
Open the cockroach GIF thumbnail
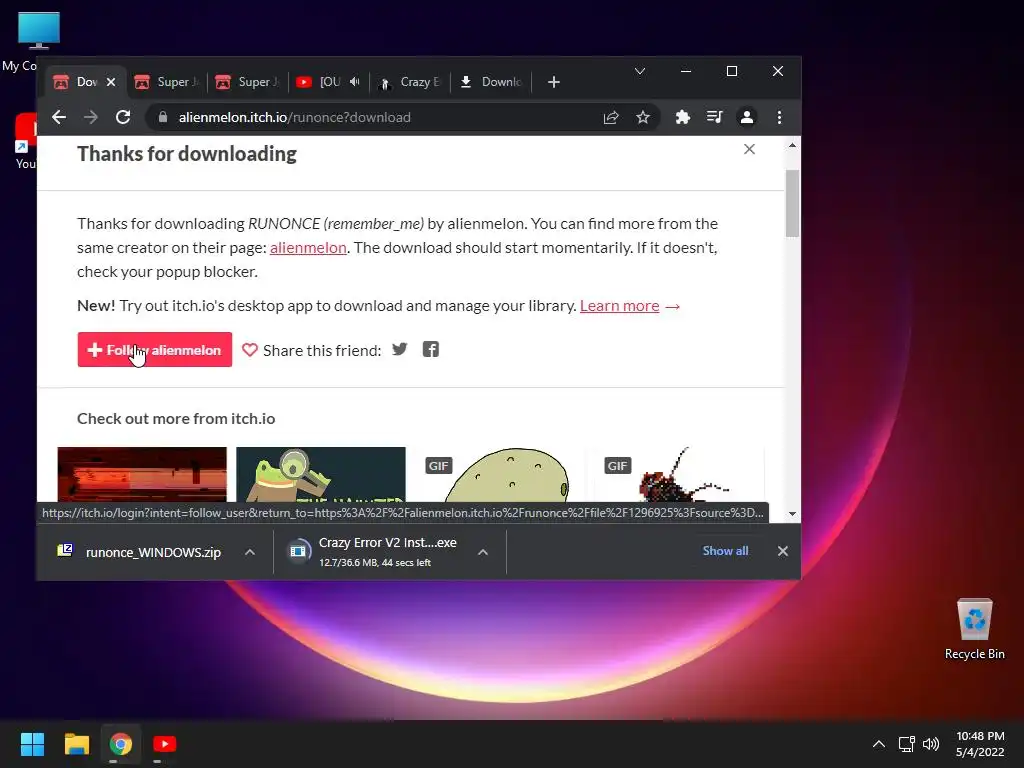pyautogui.click(x=678, y=475)
